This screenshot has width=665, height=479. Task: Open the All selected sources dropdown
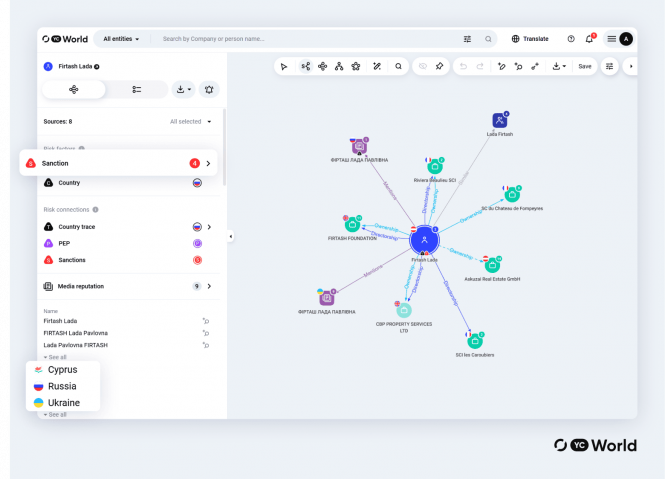[191, 121]
